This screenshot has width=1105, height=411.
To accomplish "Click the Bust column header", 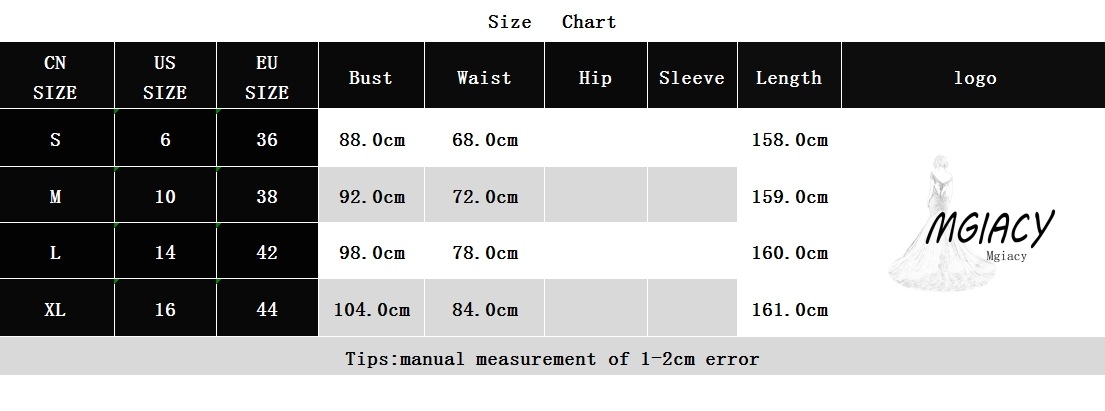I will 371,75.
